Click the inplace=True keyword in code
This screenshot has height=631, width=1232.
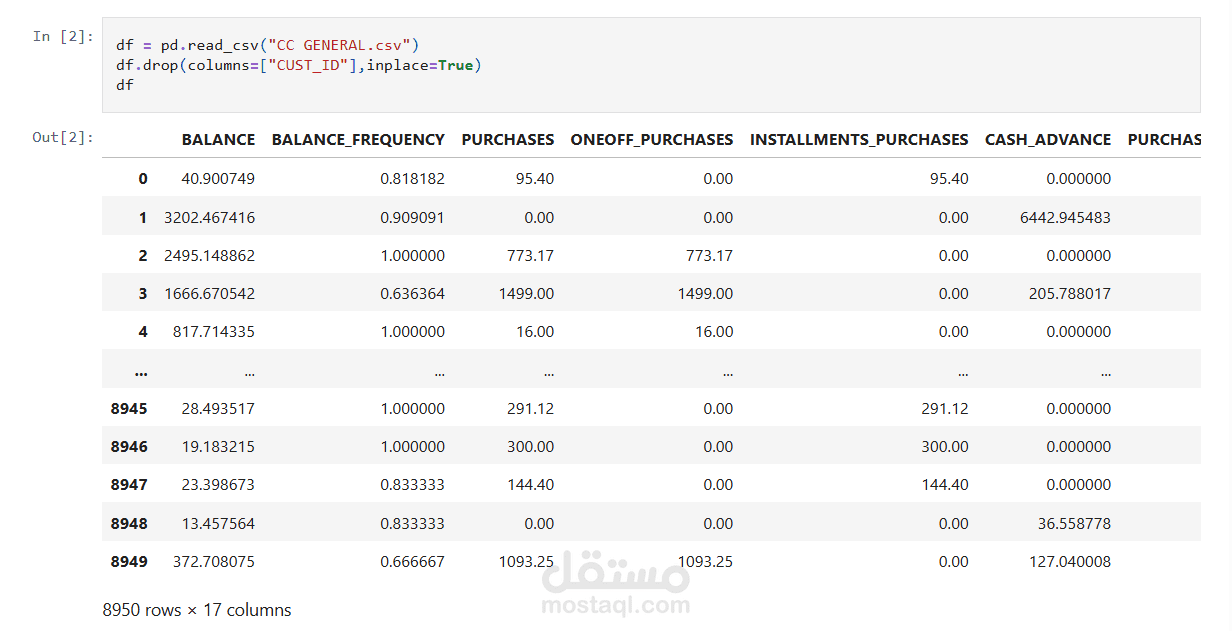(419, 65)
